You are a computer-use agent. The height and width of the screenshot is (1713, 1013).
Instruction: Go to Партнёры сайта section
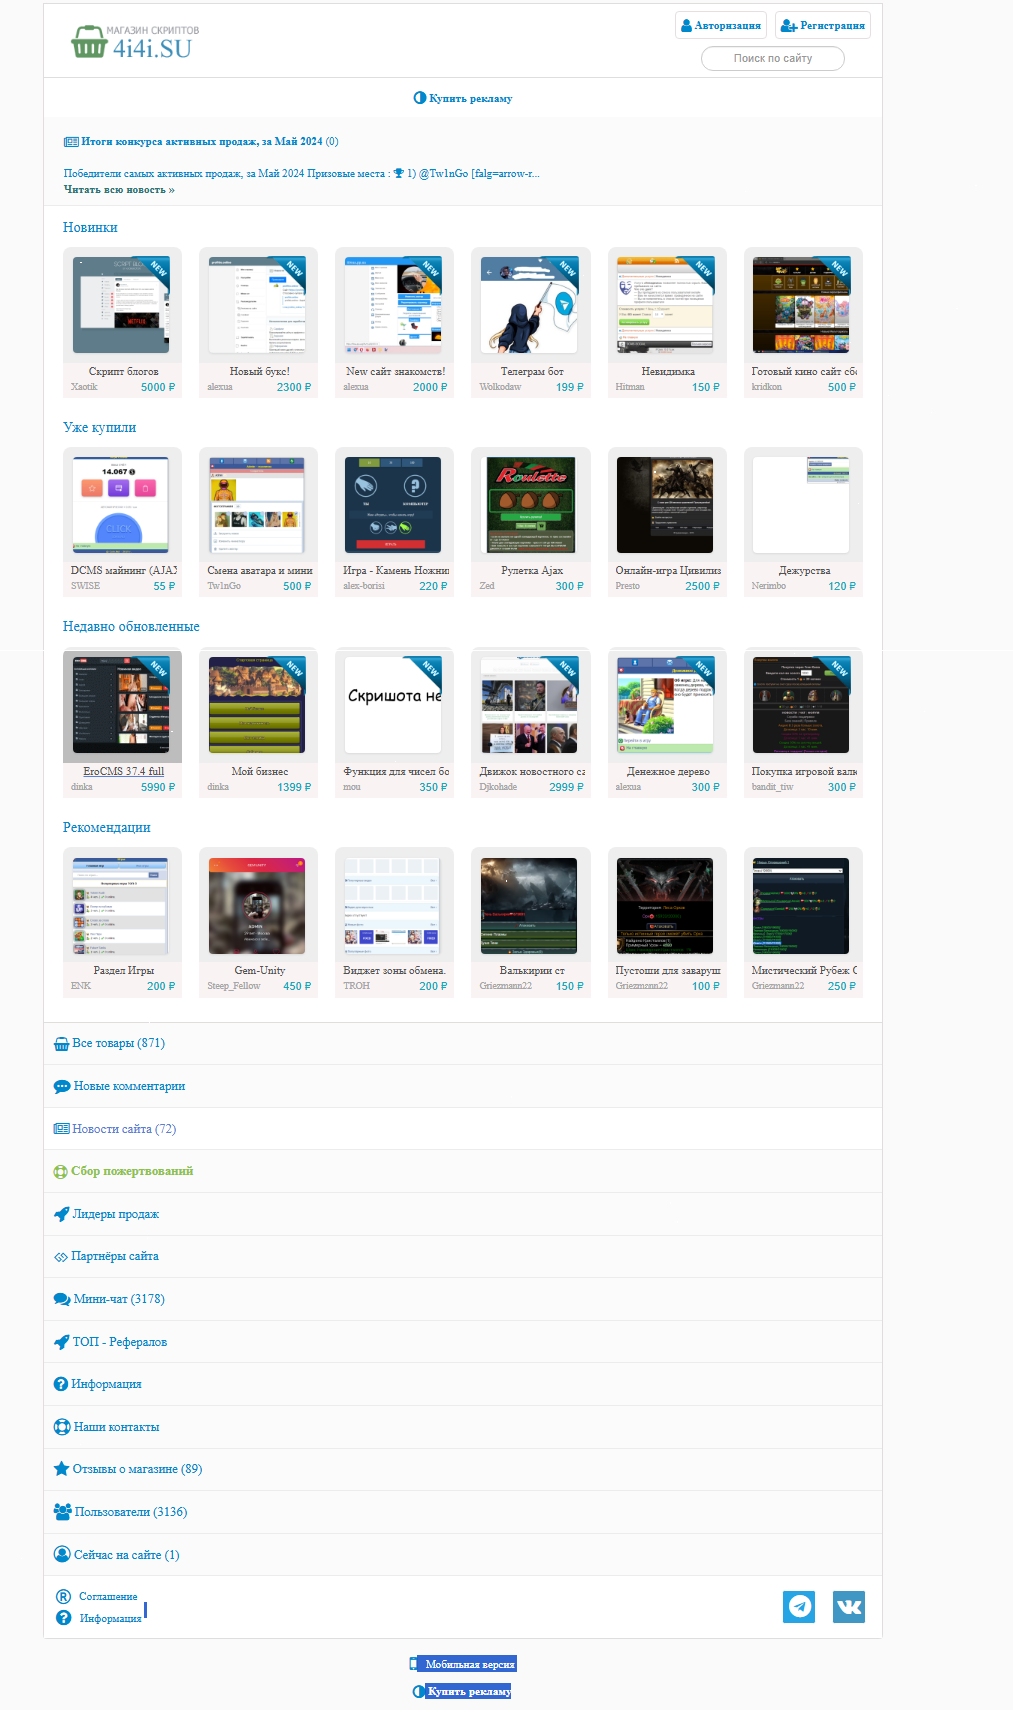point(114,1256)
